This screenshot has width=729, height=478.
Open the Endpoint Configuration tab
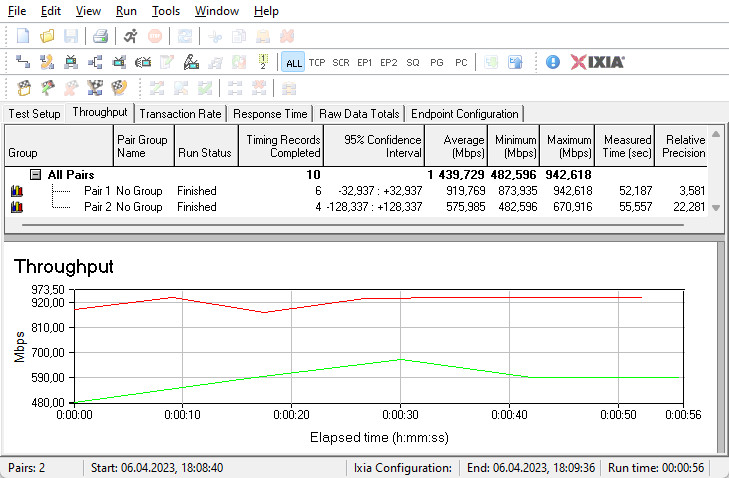(464, 114)
